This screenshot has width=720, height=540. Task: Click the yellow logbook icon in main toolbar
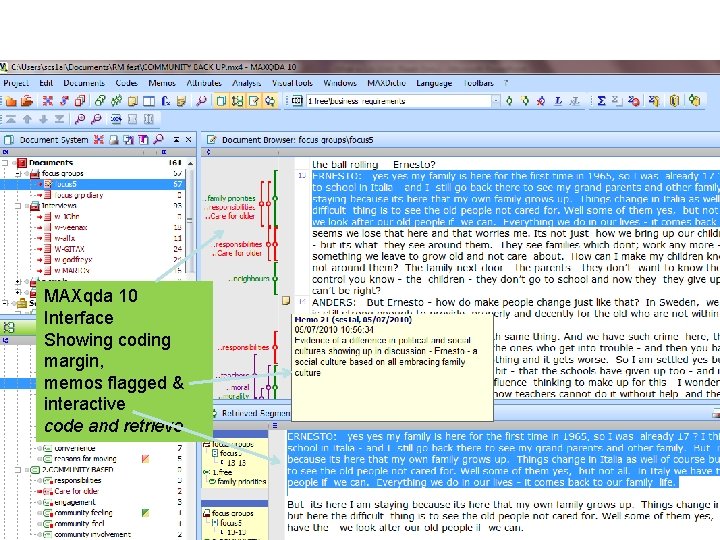(181, 101)
